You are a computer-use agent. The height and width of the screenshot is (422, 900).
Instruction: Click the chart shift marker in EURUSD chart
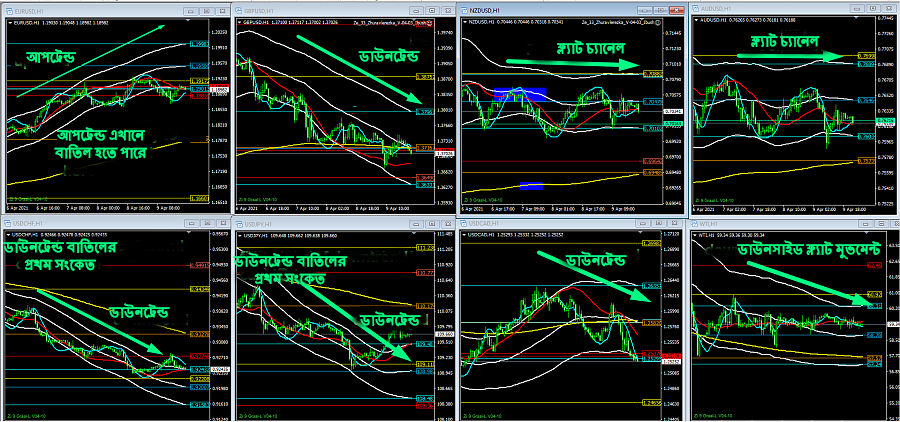[x=188, y=20]
